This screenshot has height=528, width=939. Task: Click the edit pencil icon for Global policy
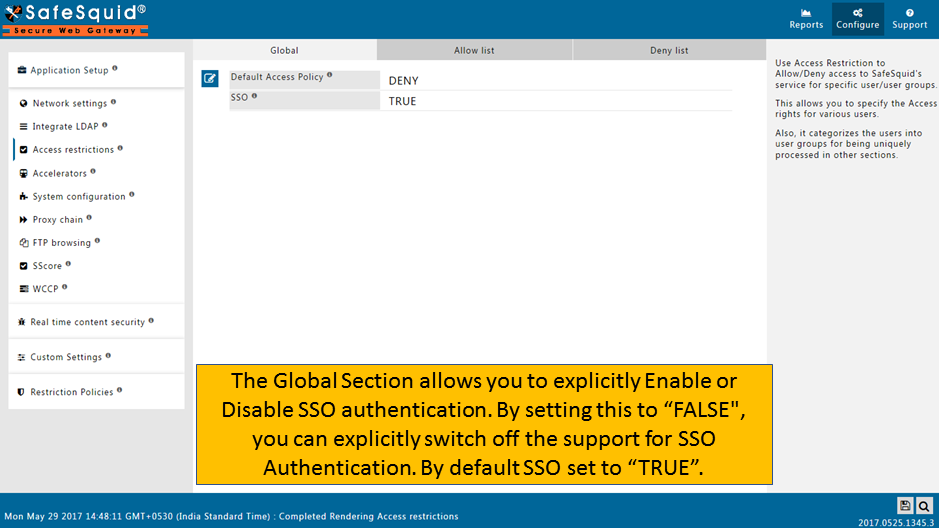tap(210, 78)
